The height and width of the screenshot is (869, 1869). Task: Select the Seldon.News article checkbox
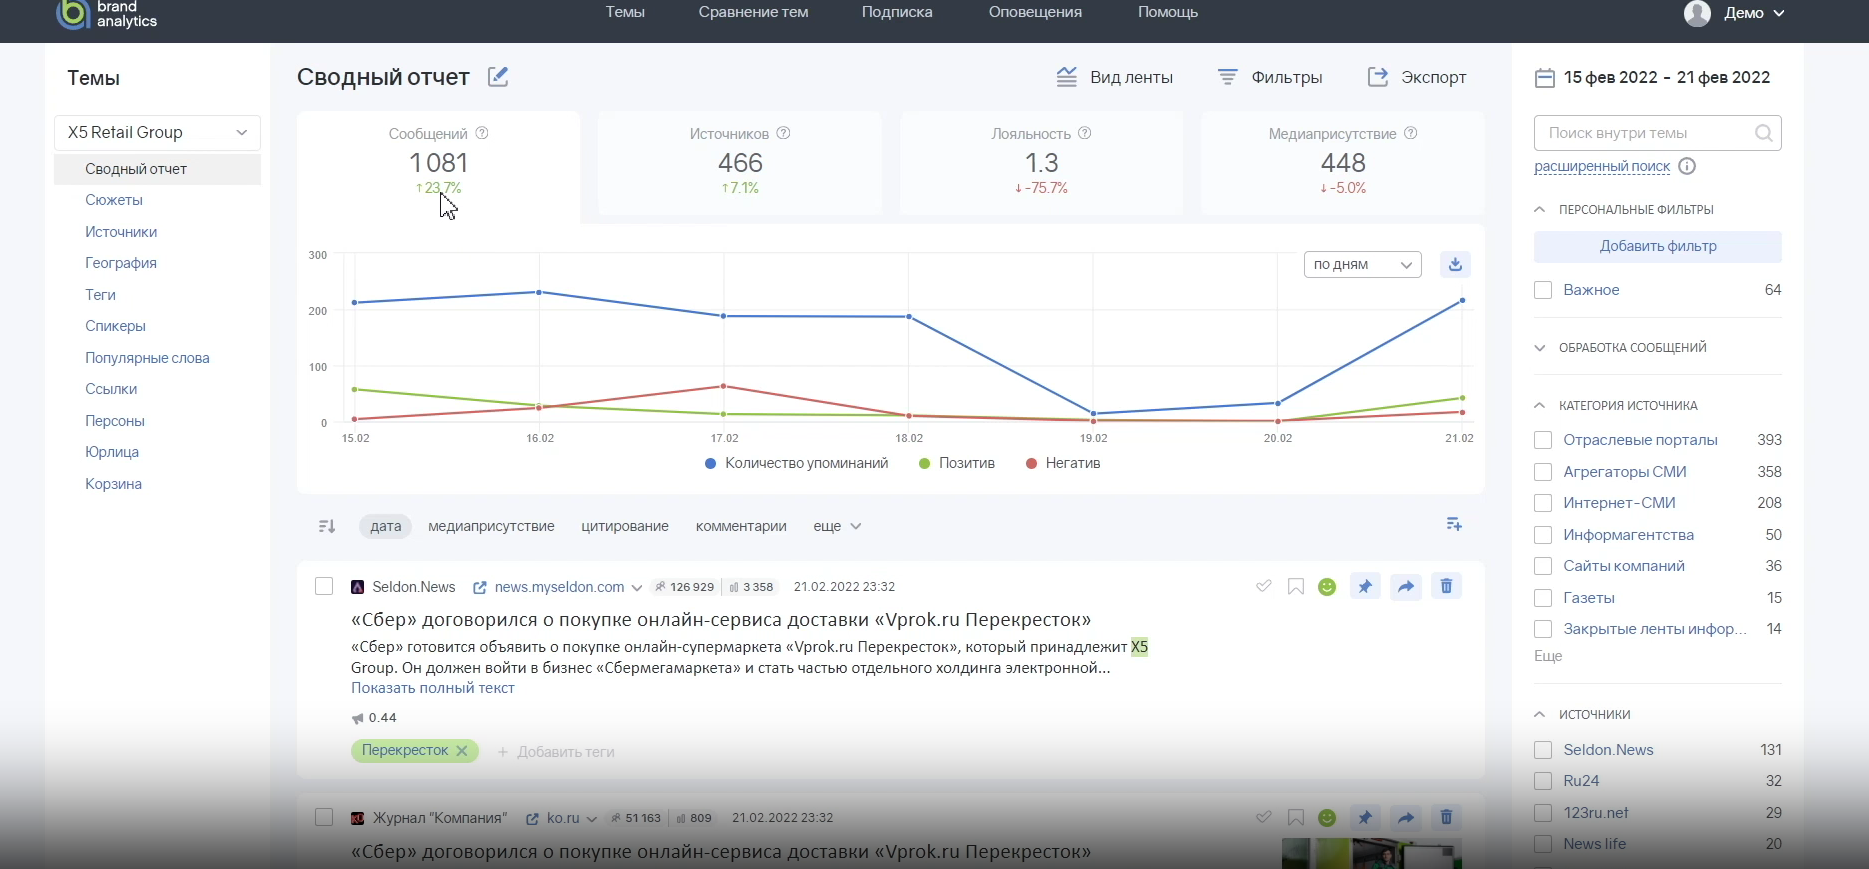click(324, 586)
